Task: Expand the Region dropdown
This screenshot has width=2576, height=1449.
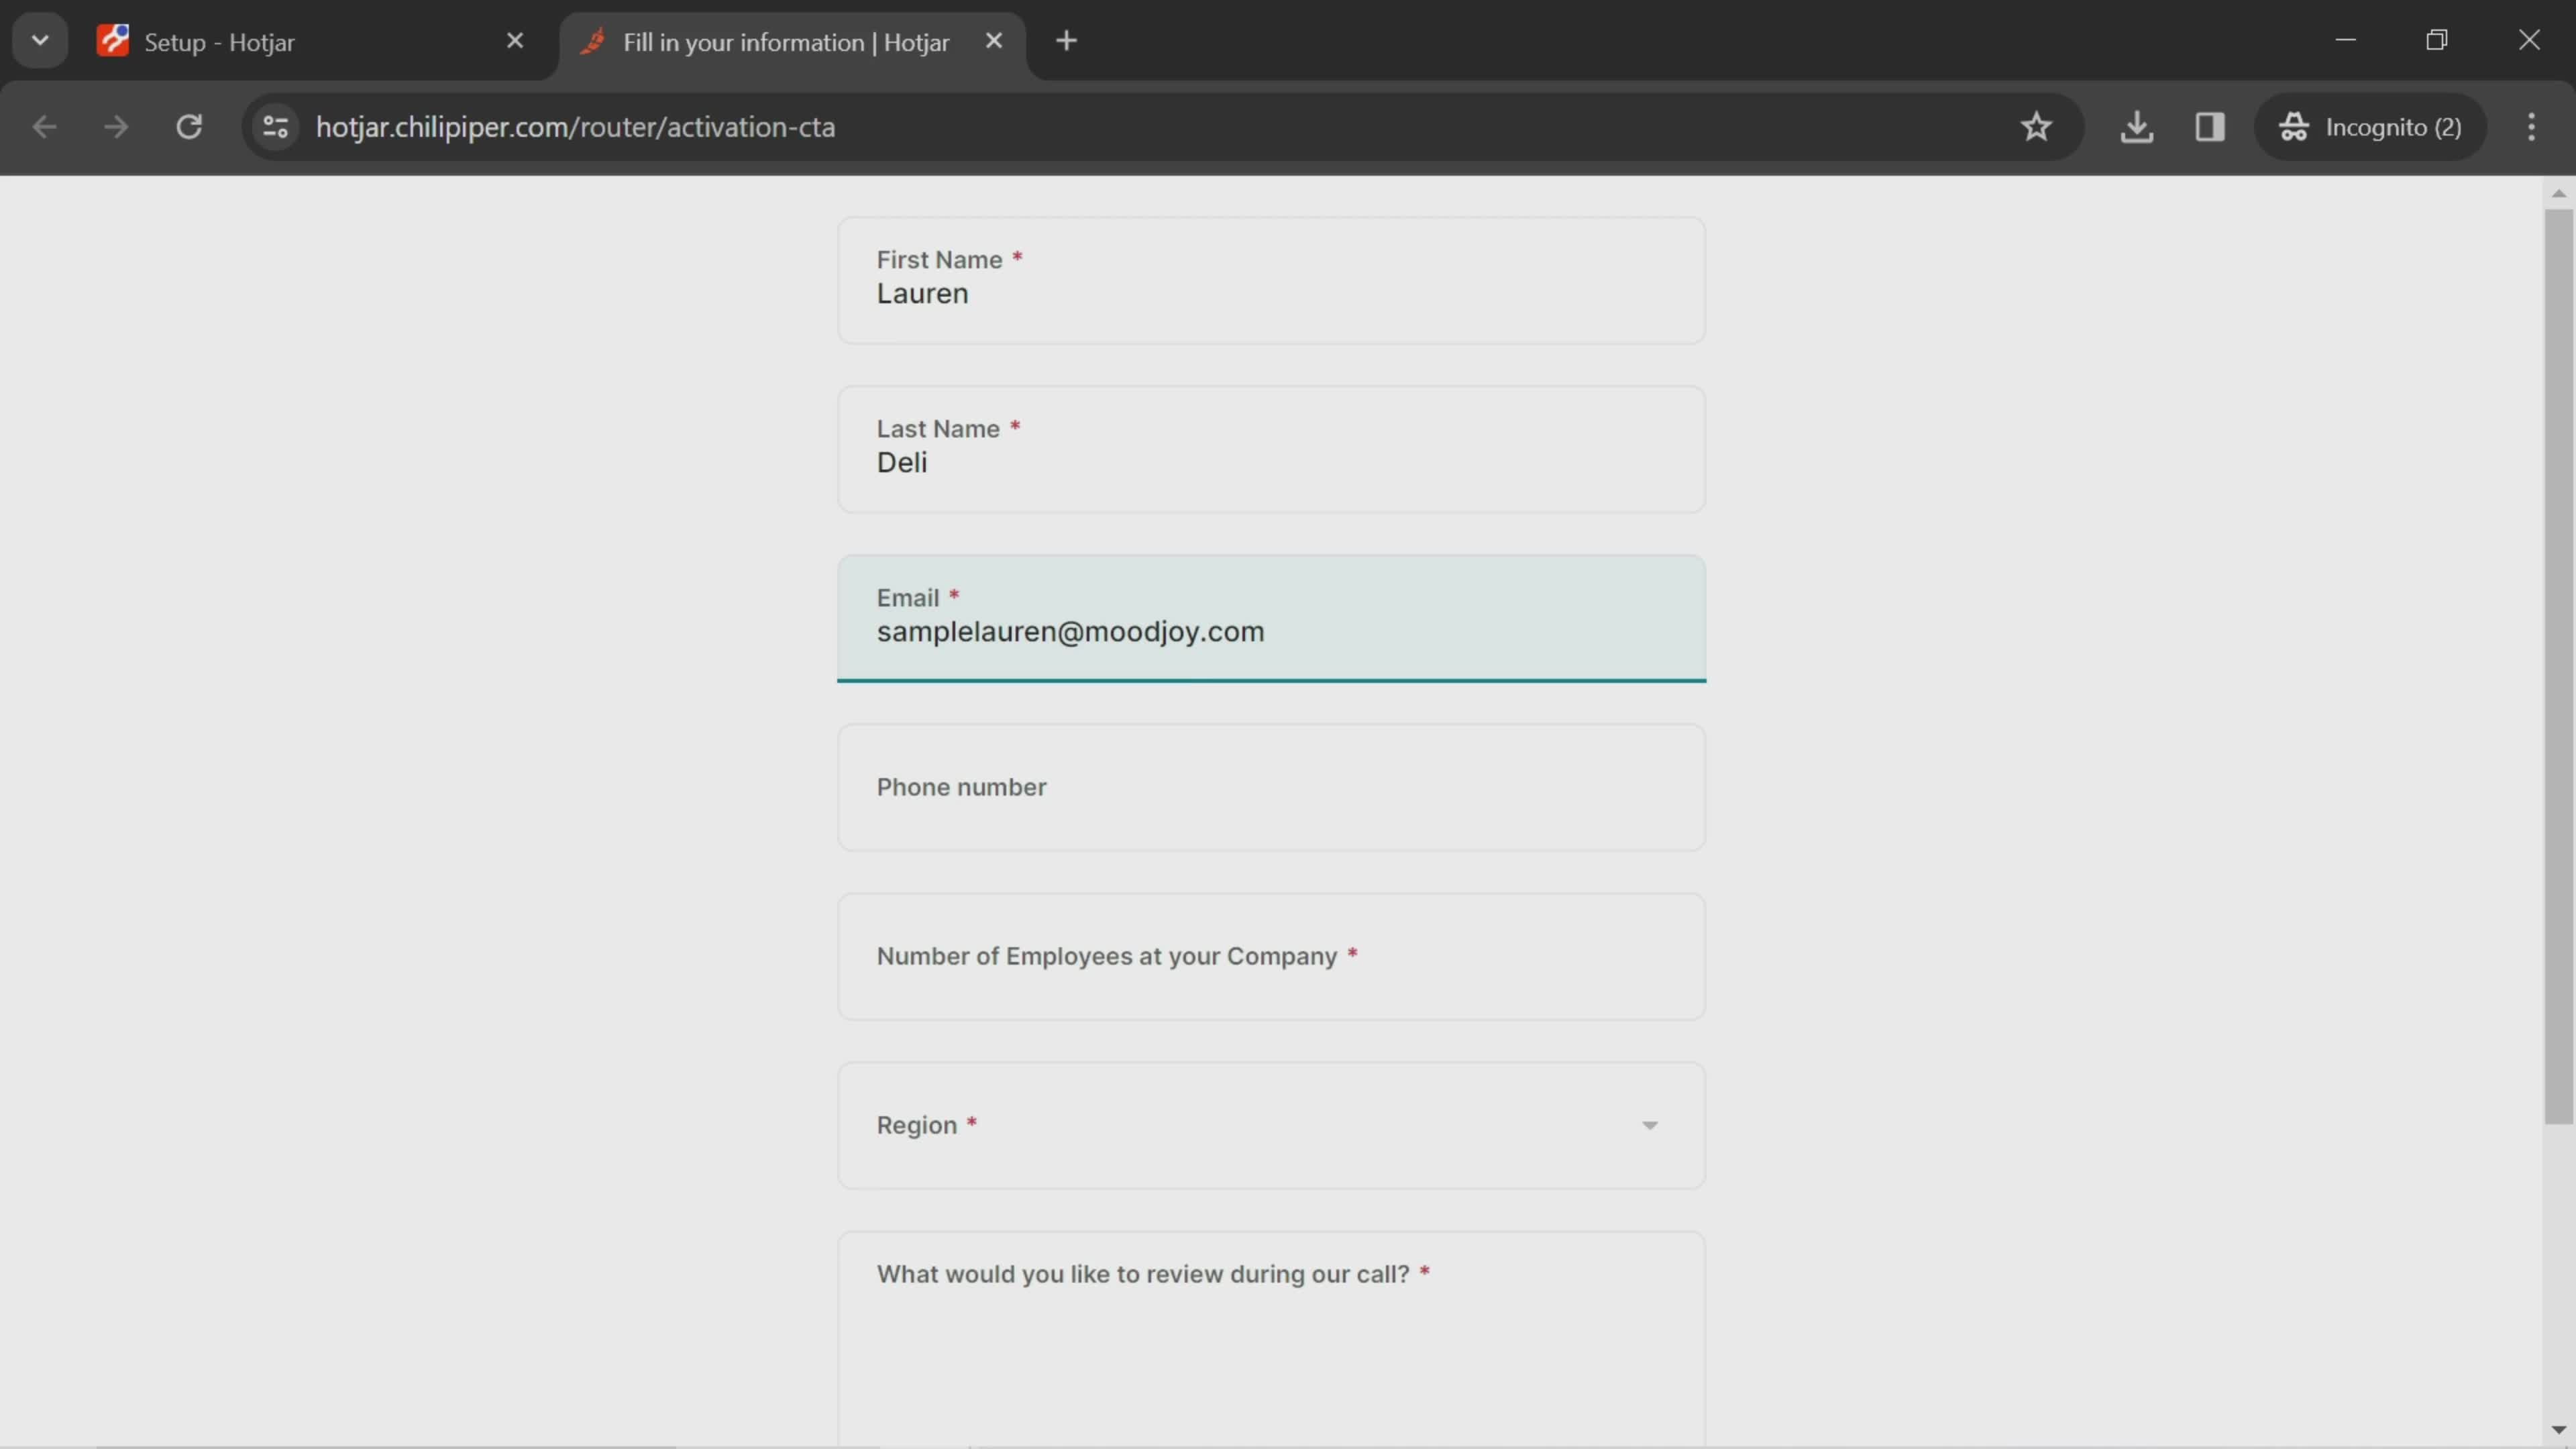Action: point(1271,1126)
